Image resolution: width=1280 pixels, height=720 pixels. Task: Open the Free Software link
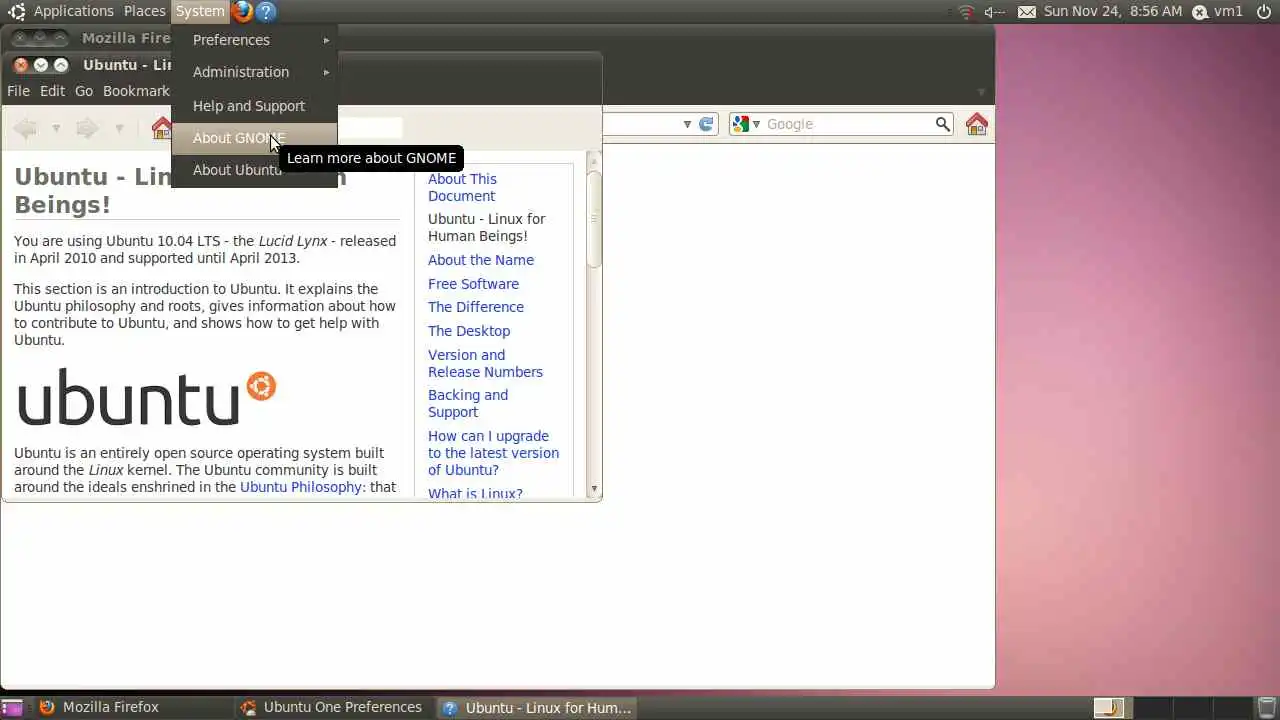473,284
